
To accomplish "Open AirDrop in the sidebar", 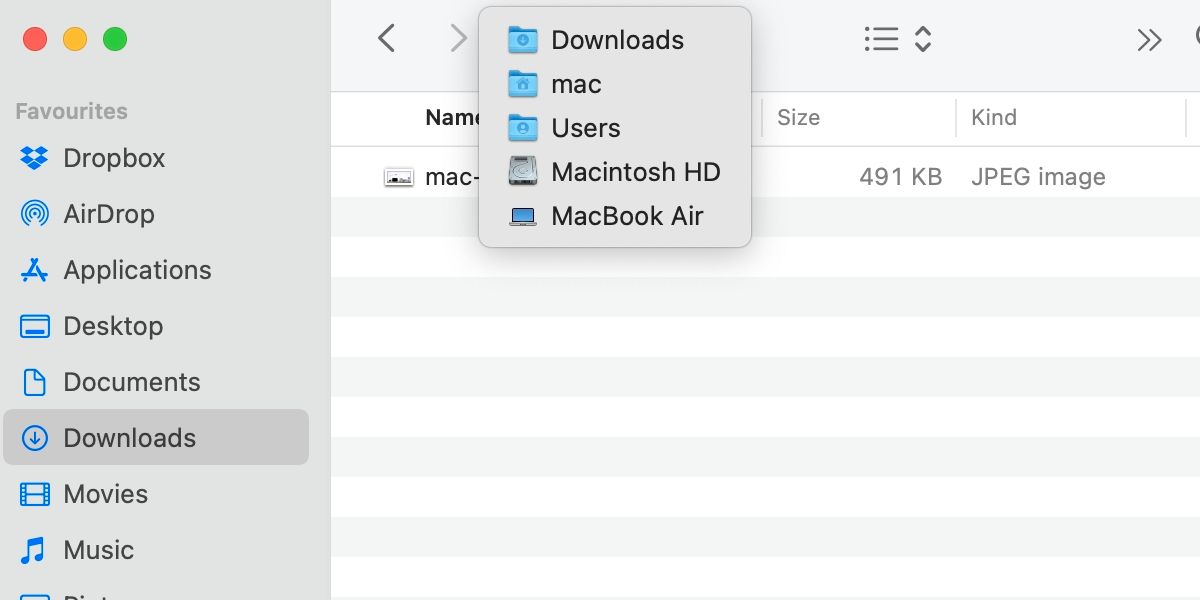I will [x=155, y=214].
